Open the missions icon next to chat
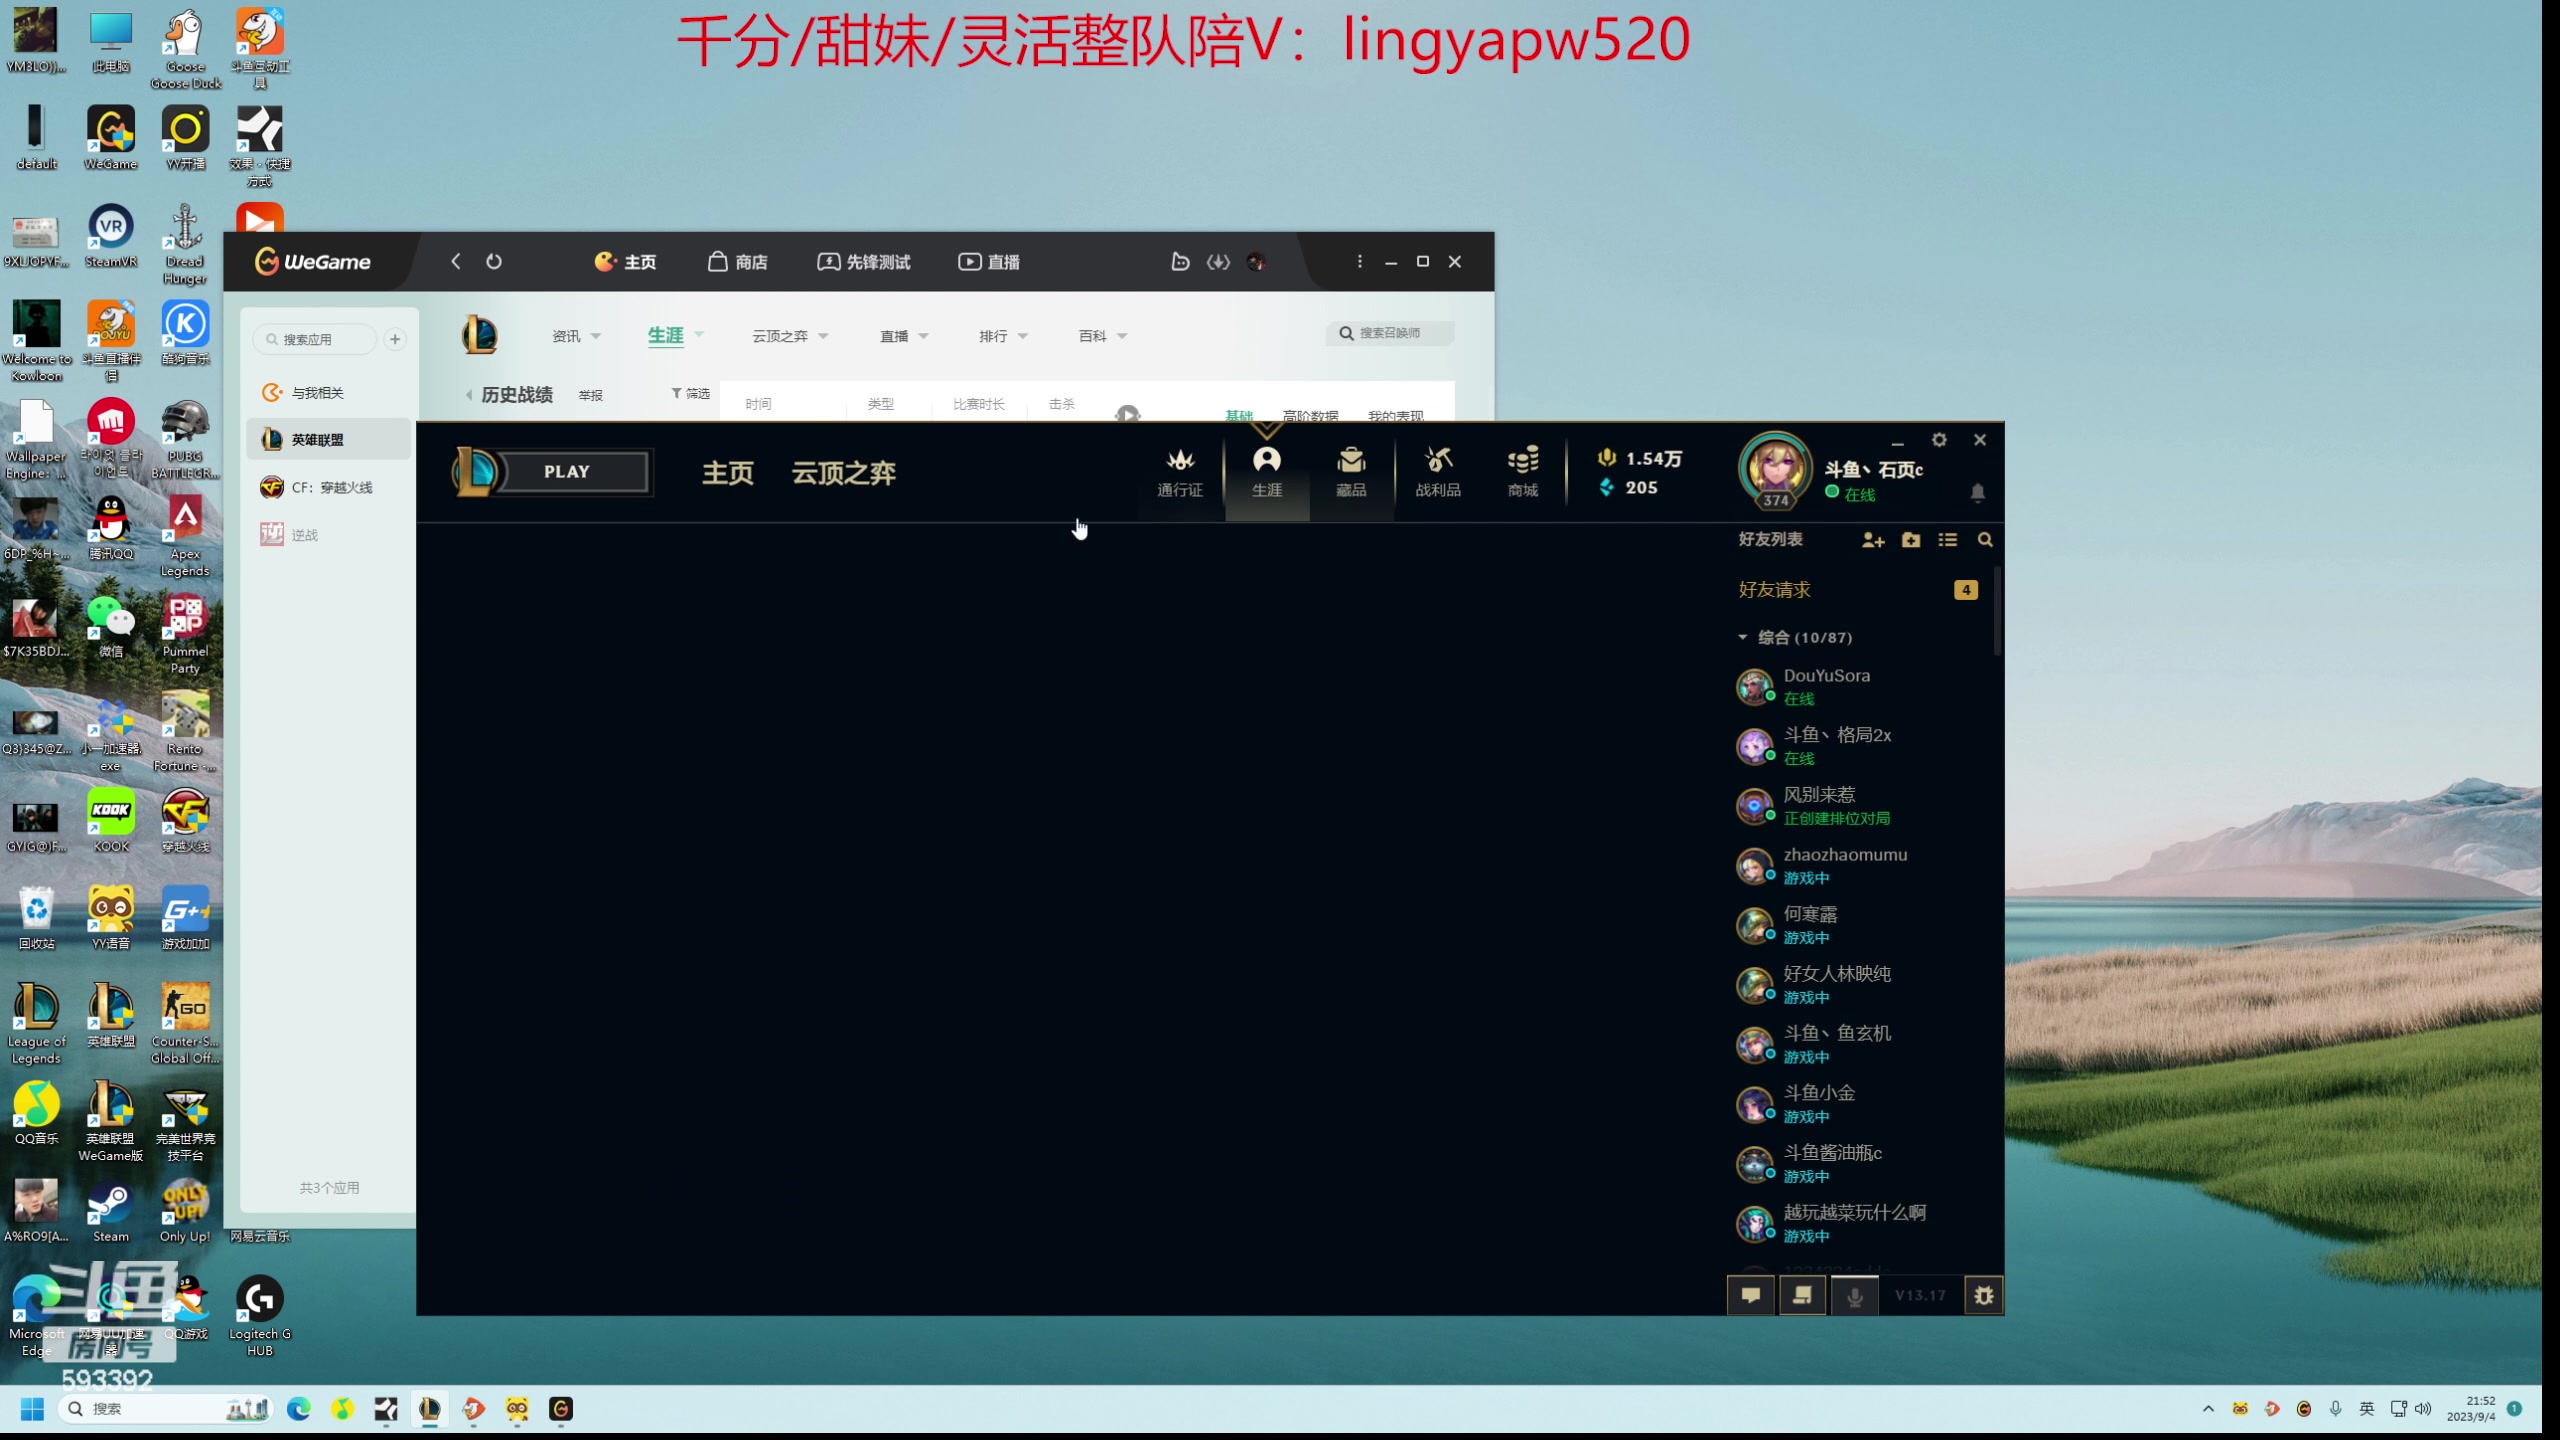2560x1440 pixels. coord(1802,1295)
